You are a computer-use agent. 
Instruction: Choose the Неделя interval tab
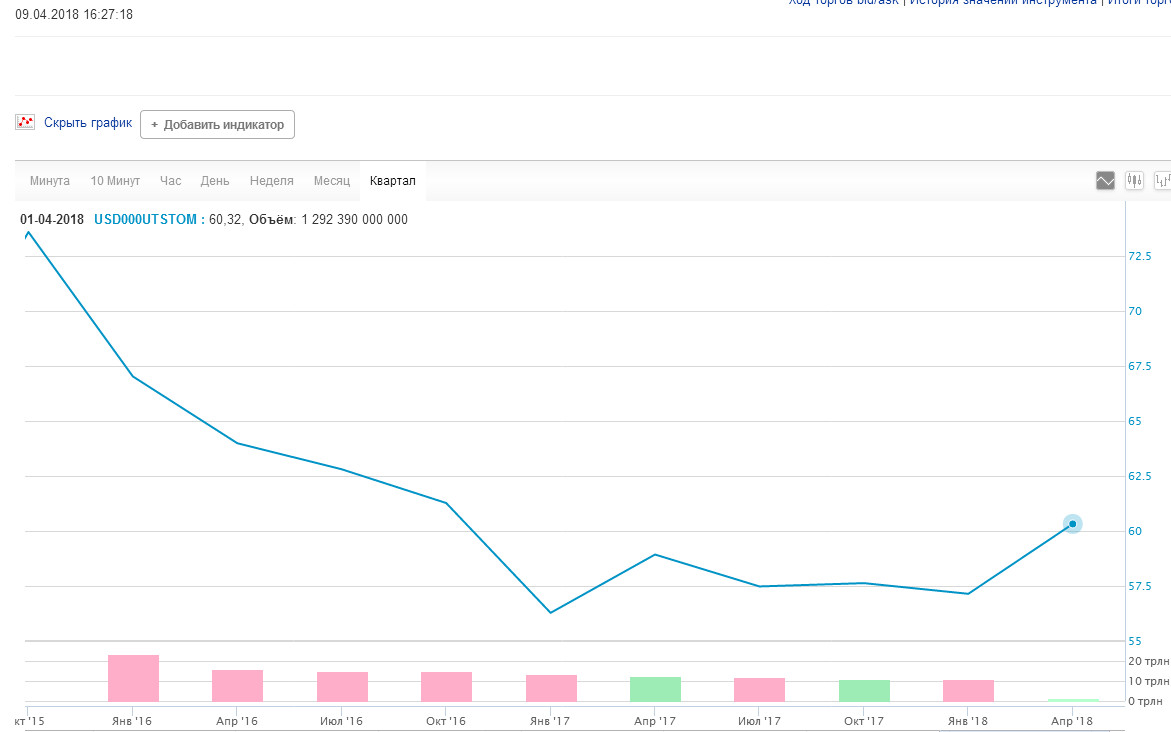coord(272,181)
